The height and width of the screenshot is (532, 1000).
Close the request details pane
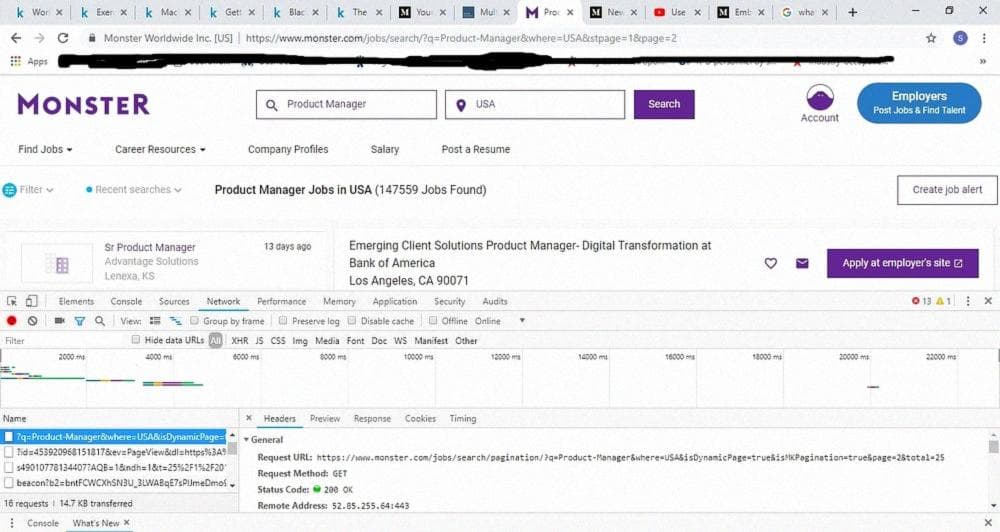tap(249, 418)
